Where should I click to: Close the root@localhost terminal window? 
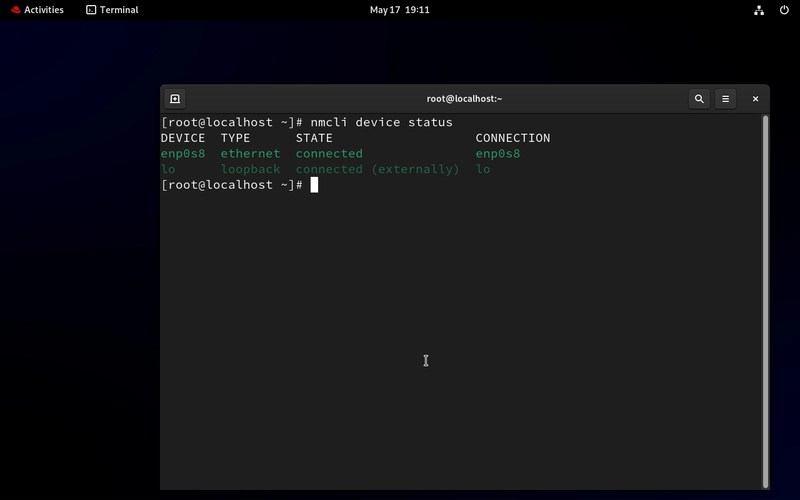click(x=755, y=99)
